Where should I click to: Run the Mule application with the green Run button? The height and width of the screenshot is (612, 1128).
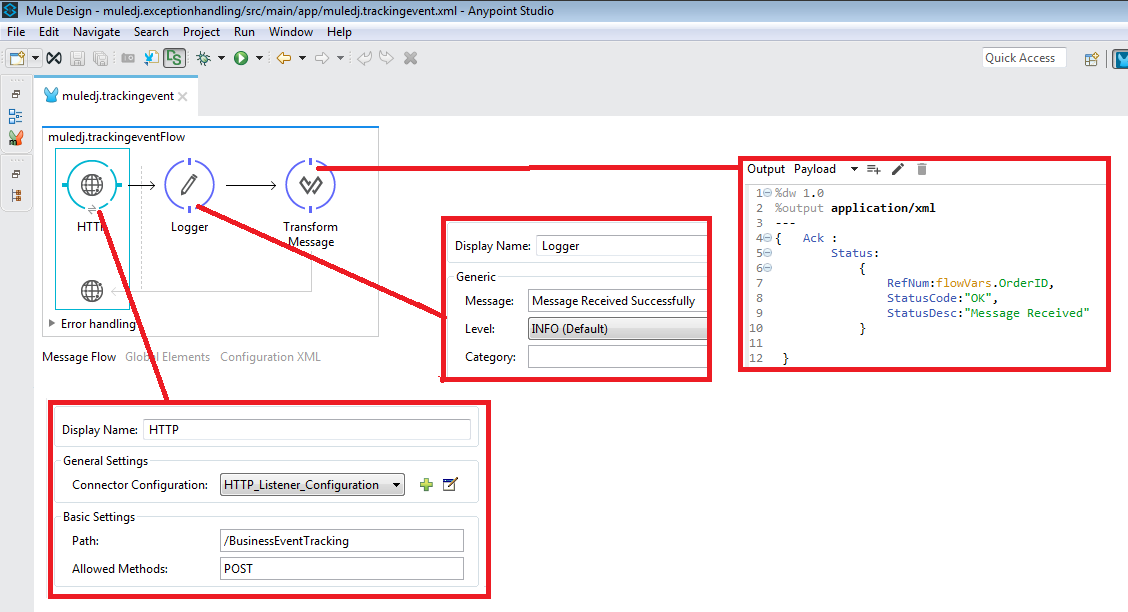coord(243,57)
